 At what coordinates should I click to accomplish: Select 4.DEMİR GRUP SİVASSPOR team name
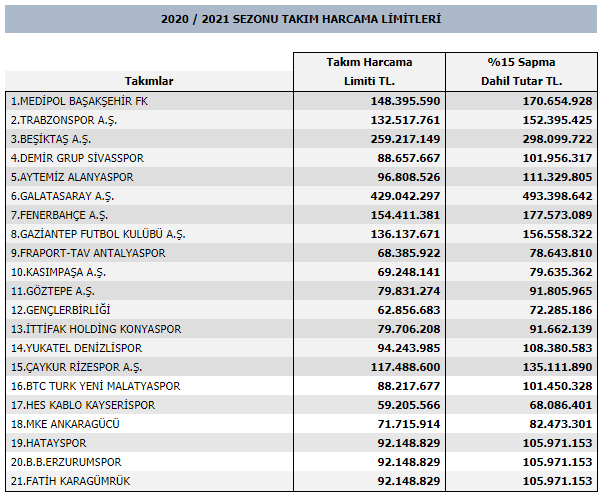pyautogui.click(x=77, y=158)
